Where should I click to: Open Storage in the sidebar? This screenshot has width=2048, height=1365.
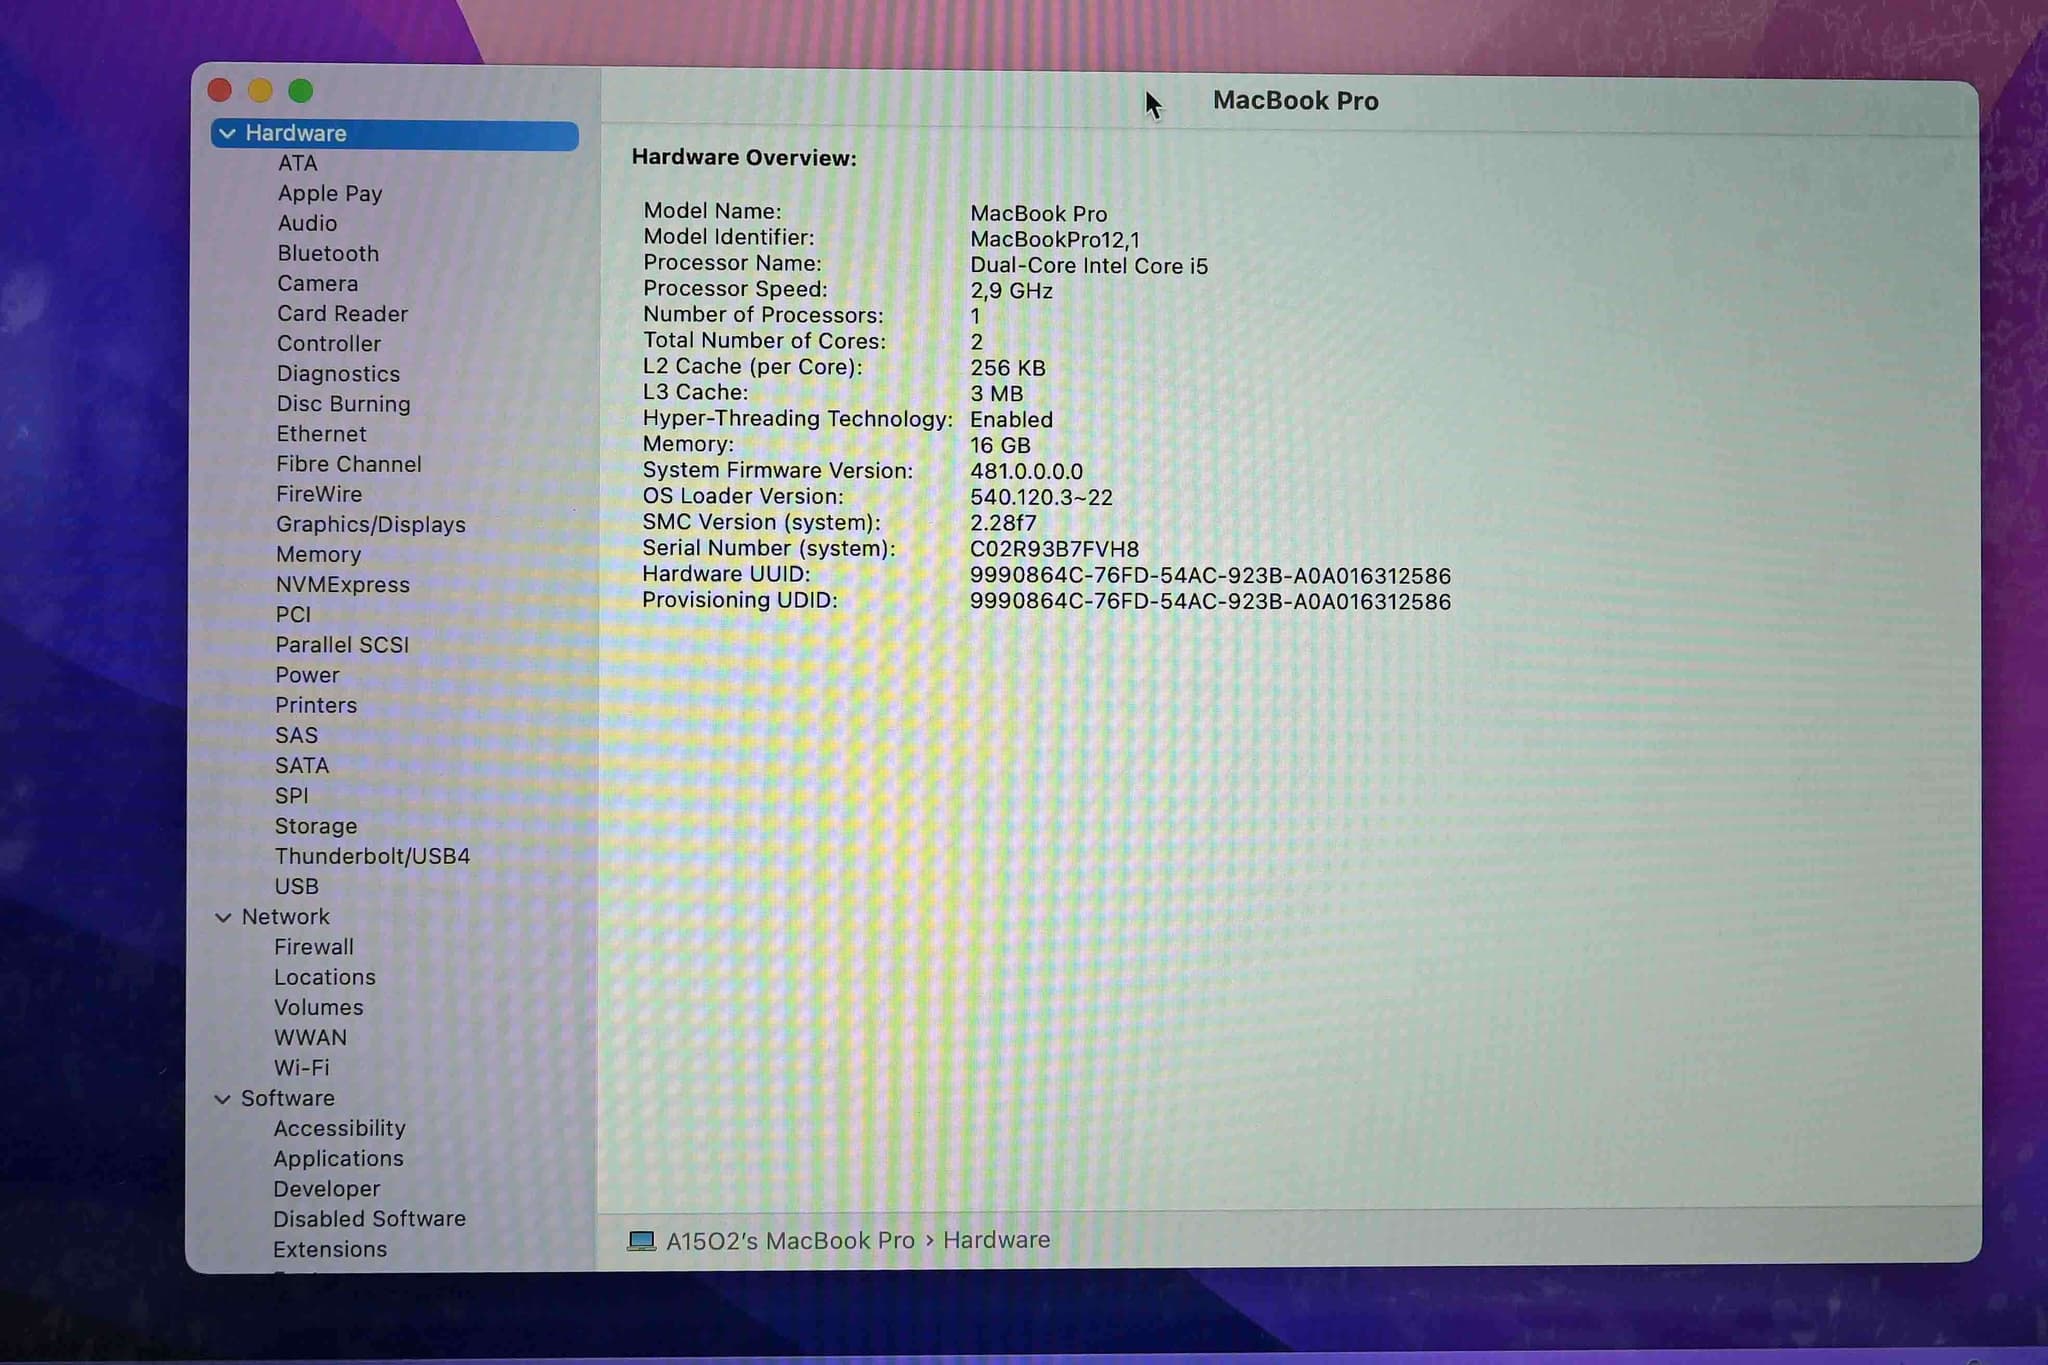(x=316, y=827)
